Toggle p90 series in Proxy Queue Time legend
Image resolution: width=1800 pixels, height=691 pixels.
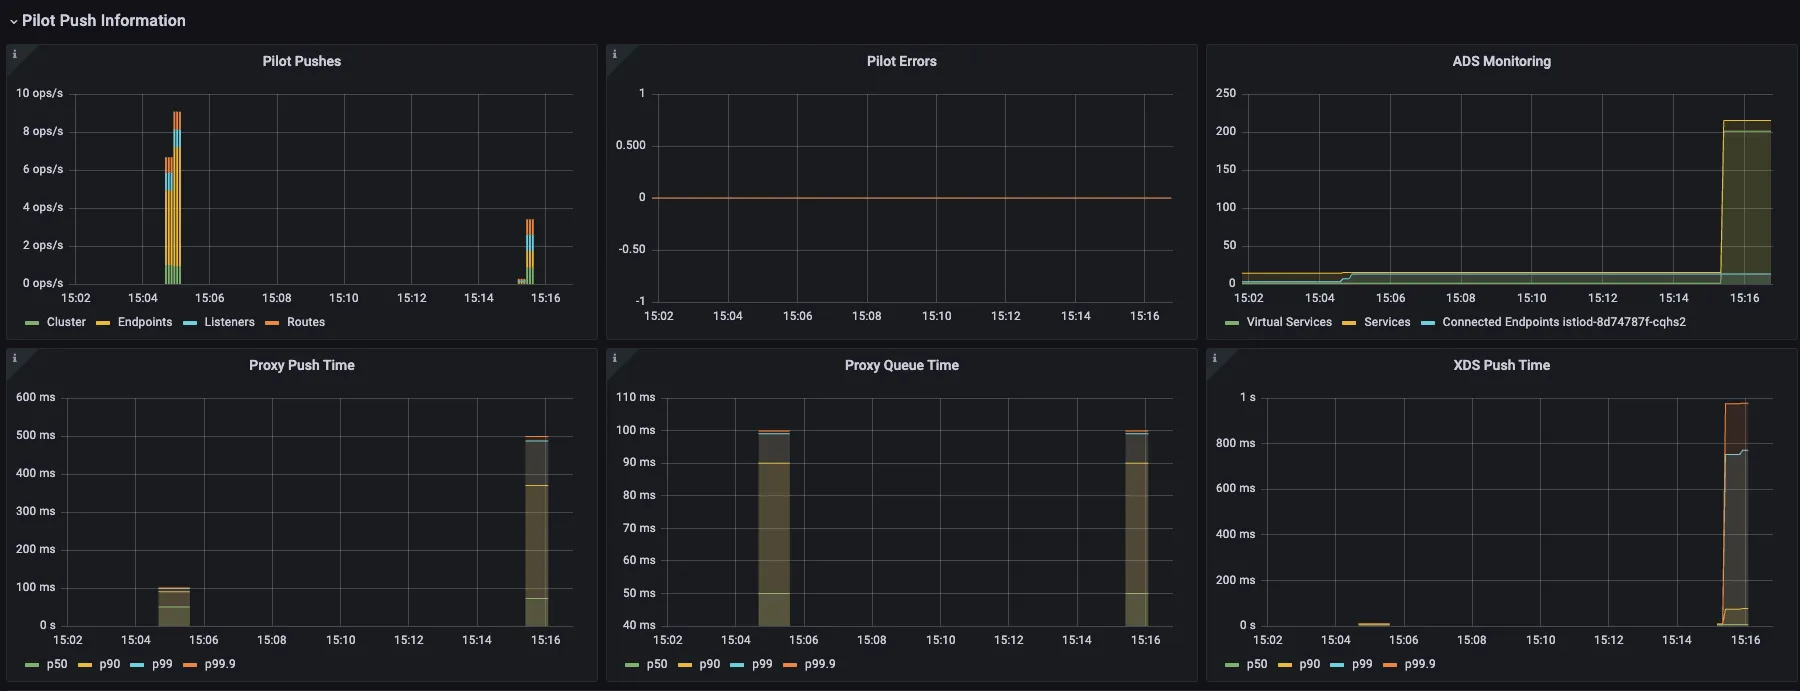click(709, 664)
